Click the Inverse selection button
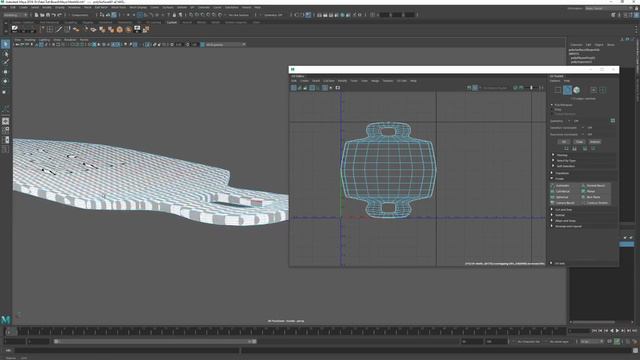Image resolution: width=640 pixels, height=360 pixels. coord(595,142)
